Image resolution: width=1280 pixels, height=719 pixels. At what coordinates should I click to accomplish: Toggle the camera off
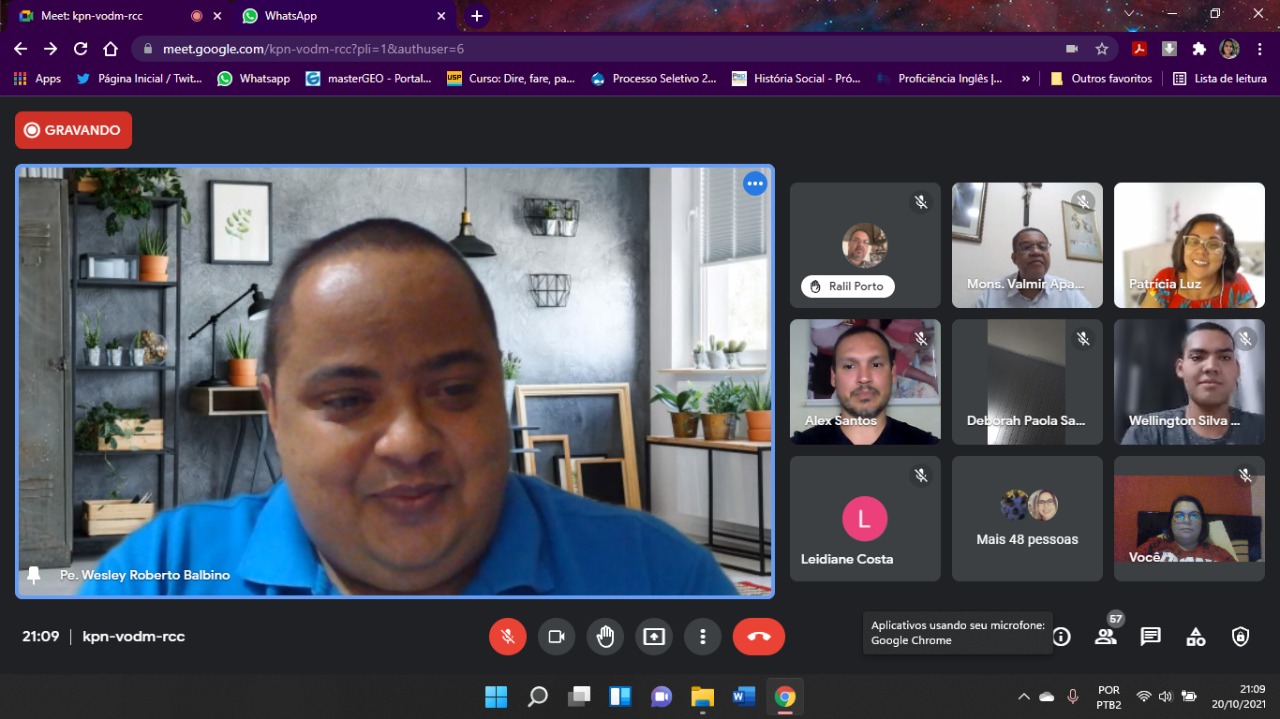pyautogui.click(x=557, y=637)
